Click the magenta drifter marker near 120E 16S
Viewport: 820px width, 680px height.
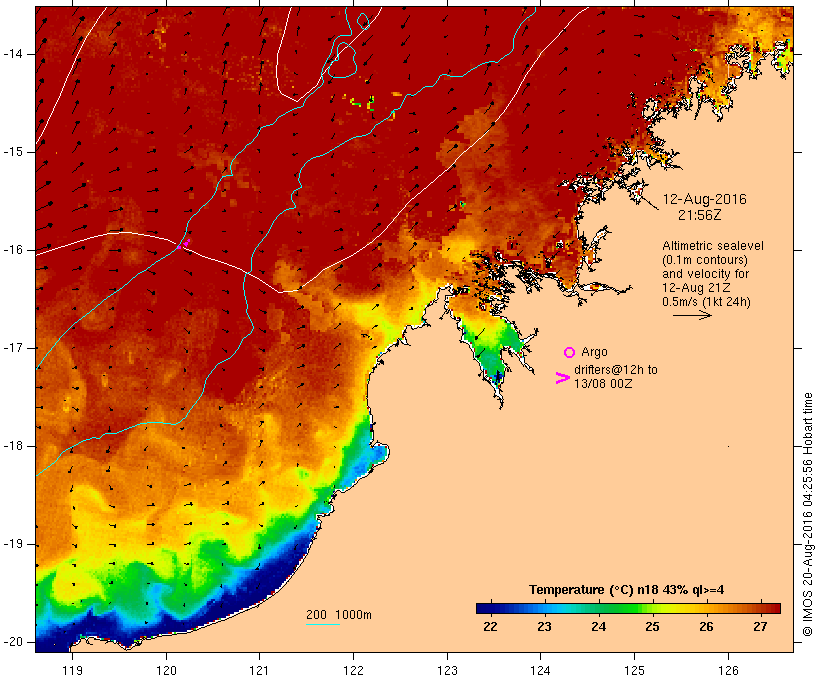click(x=184, y=244)
